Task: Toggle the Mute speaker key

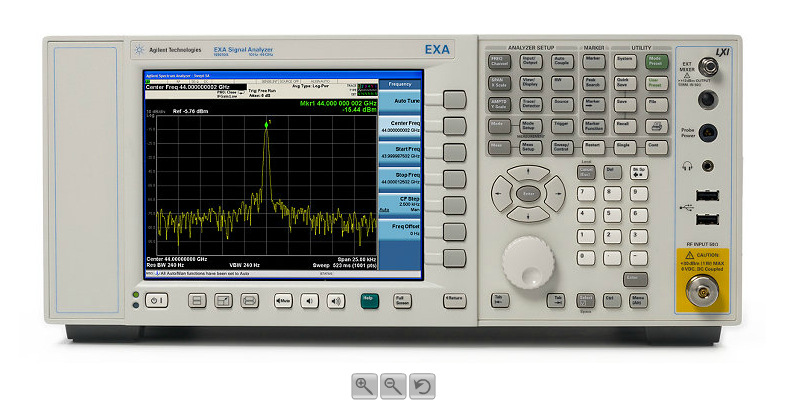Action: [x=283, y=301]
